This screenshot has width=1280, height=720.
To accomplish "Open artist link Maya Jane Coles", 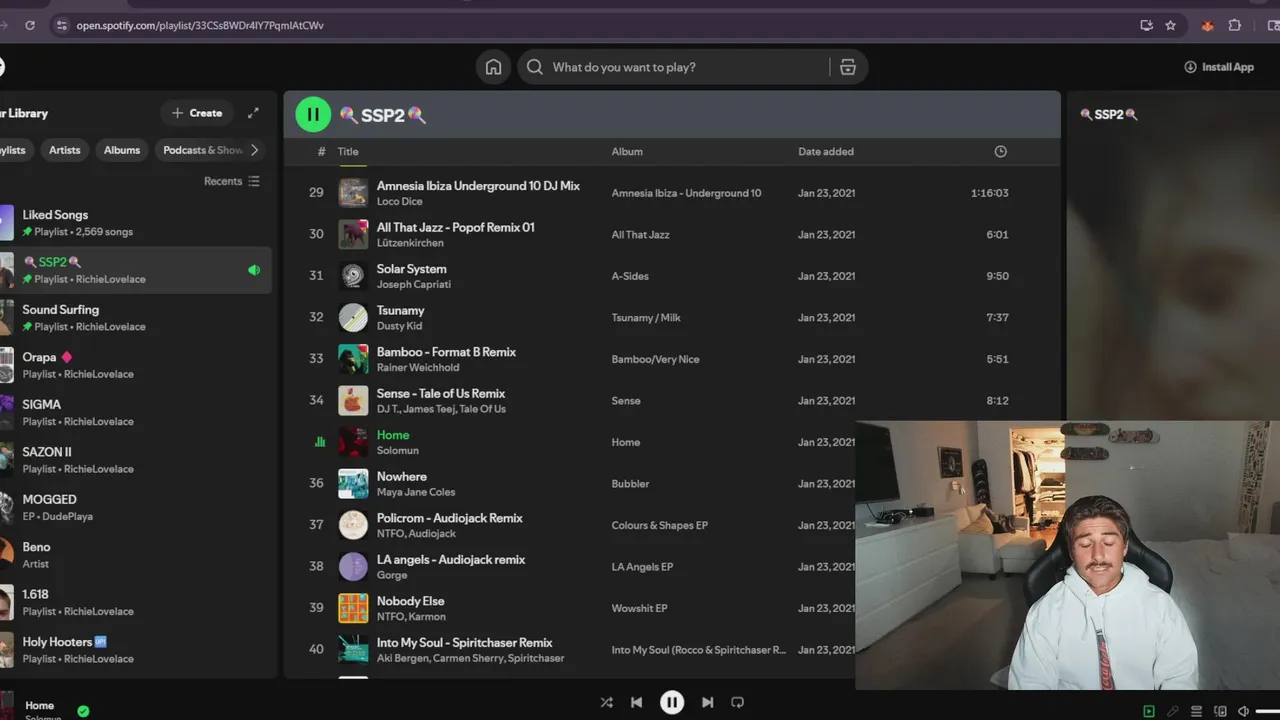I will coord(416,492).
